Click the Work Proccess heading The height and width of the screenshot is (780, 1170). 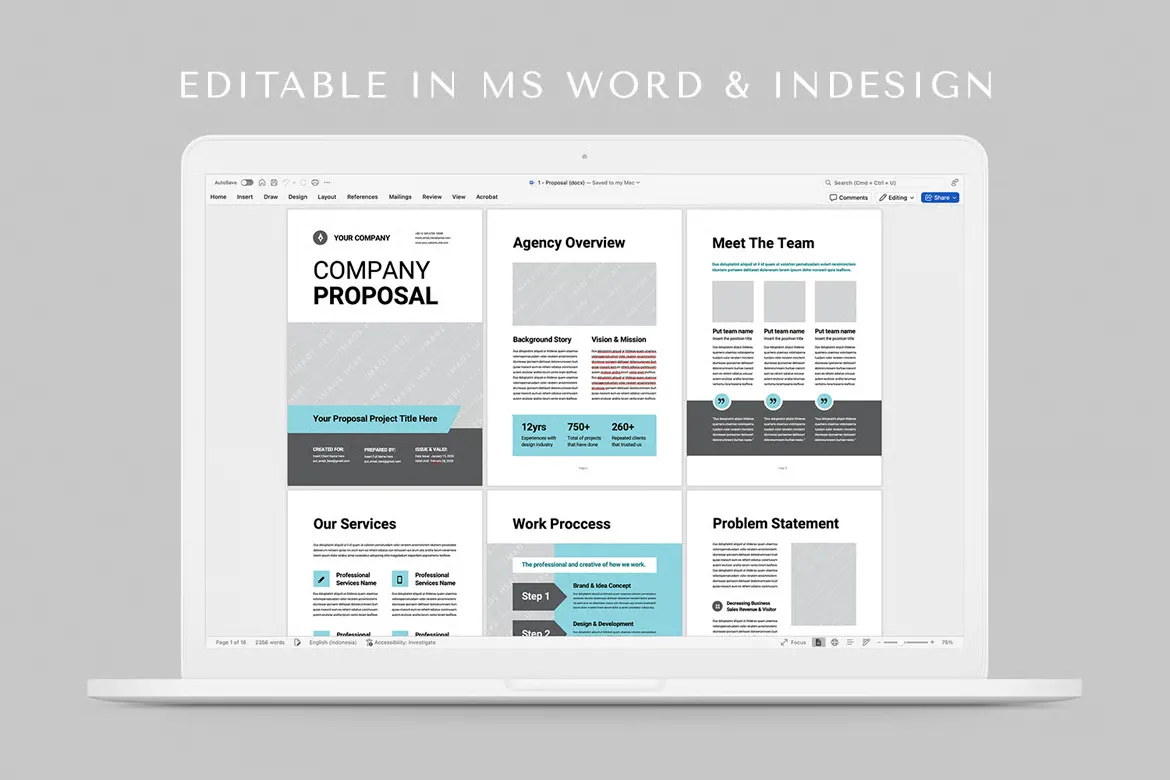[x=561, y=524]
